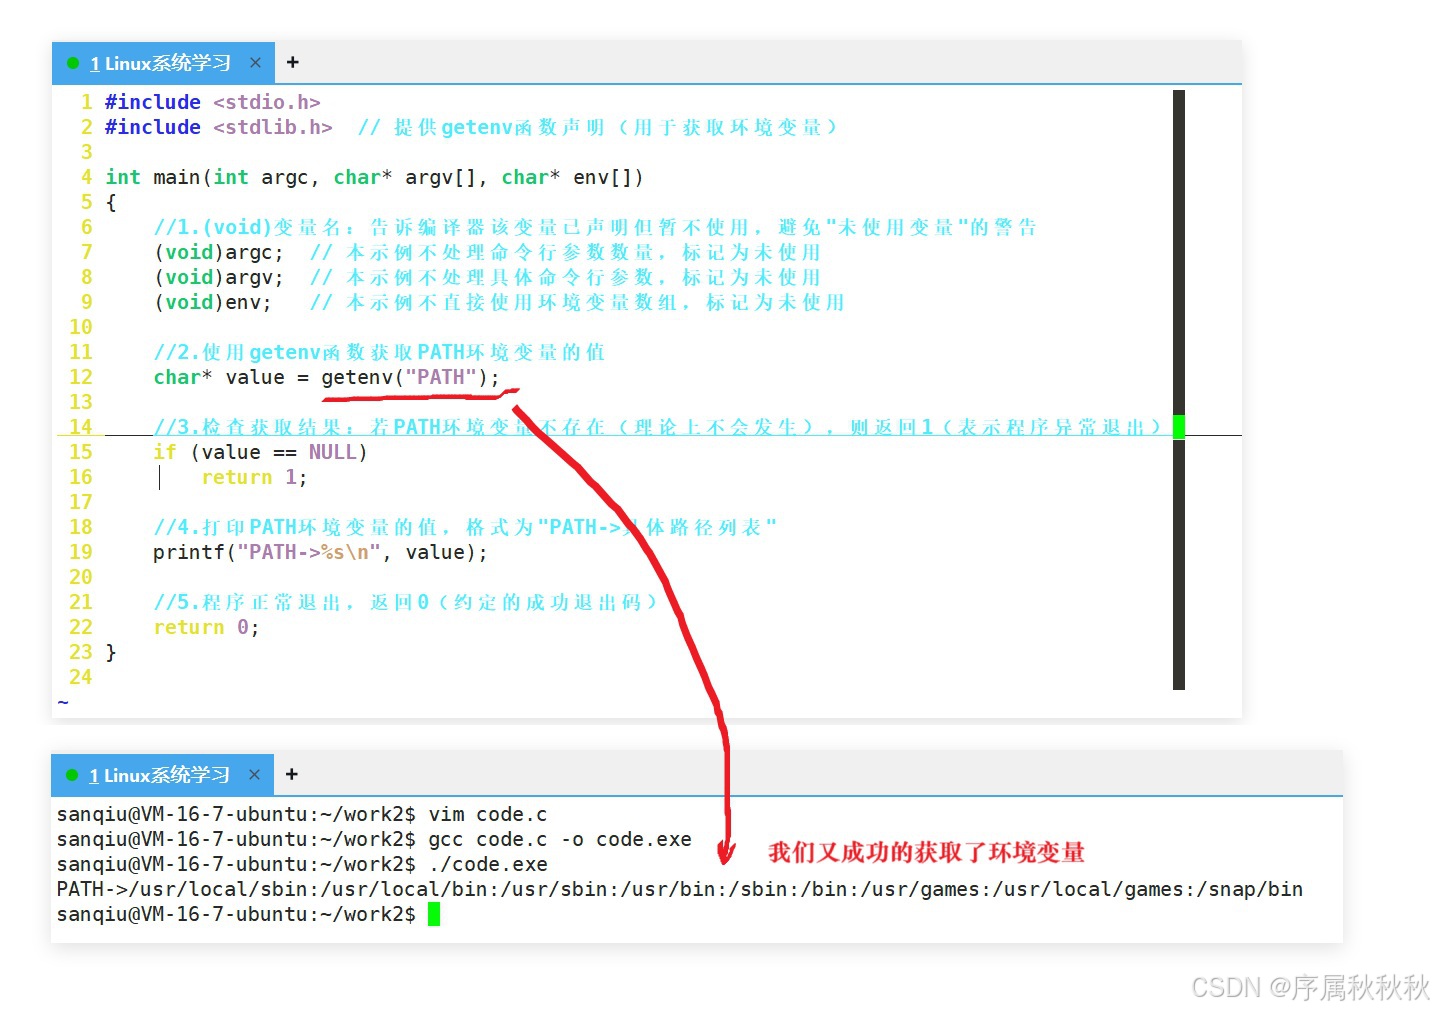This screenshot has height=1013, width=1434.
Task: Click the "(void)env;" statement
Action: click(x=212, y=302)
